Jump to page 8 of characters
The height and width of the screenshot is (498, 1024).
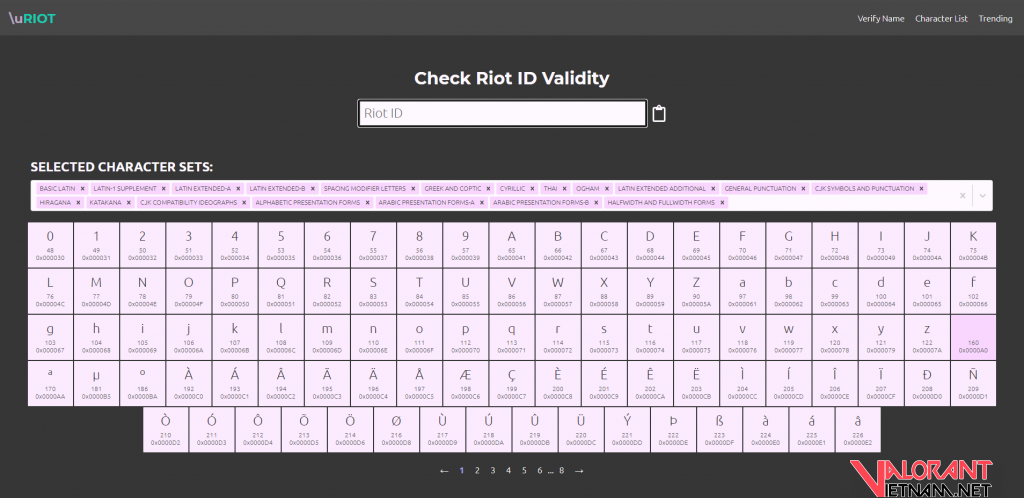[562, 470]
